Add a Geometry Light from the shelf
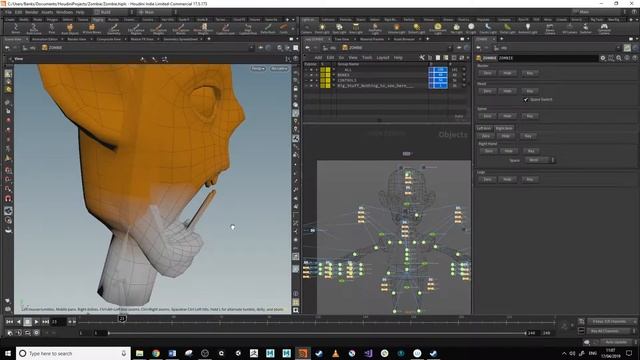Image resolution: width=640 pixels, height=360 pixels. click(x=375, y=29)
